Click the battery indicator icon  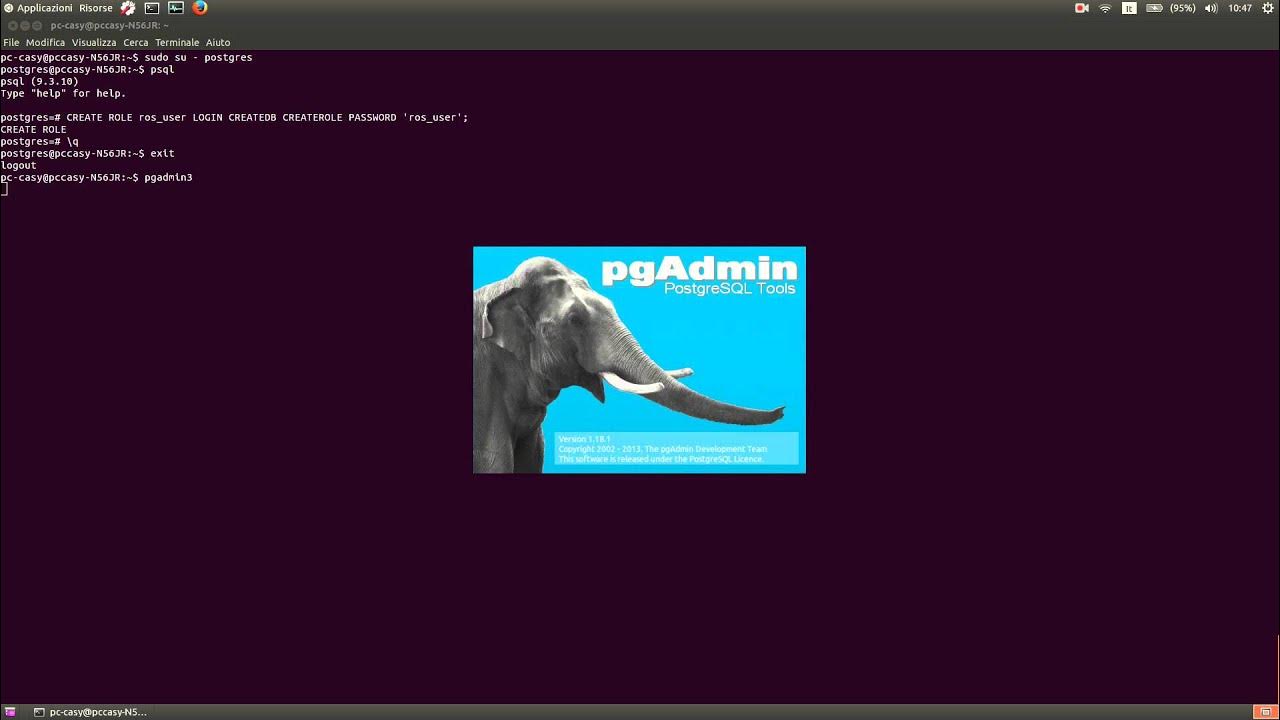coord(1154,8)
